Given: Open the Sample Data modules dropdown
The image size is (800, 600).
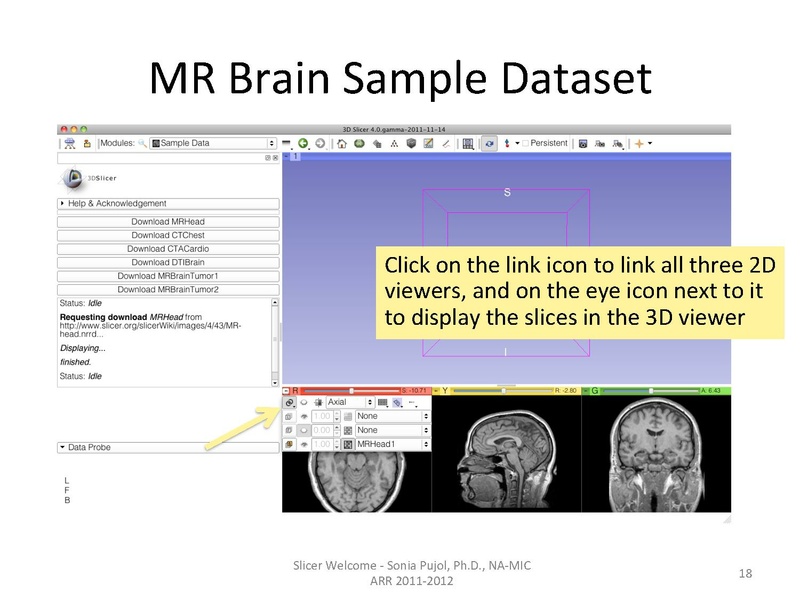Looking at the screenshot, I should point(212,144).
